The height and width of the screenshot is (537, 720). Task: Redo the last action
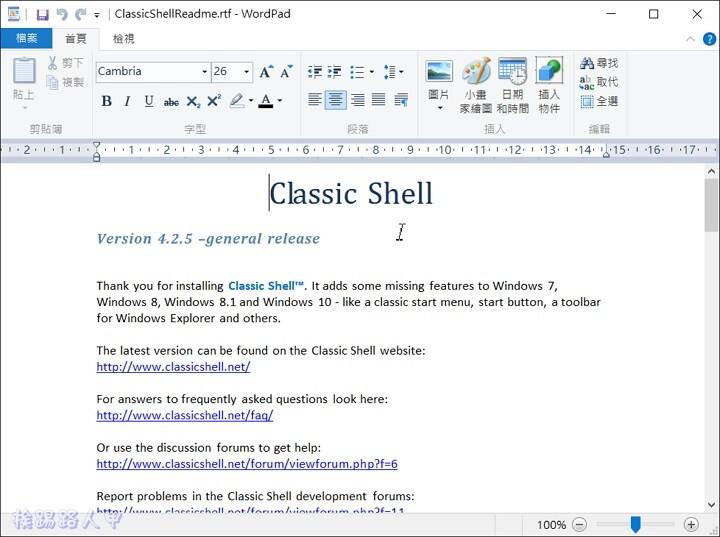[x=80, y=15]
